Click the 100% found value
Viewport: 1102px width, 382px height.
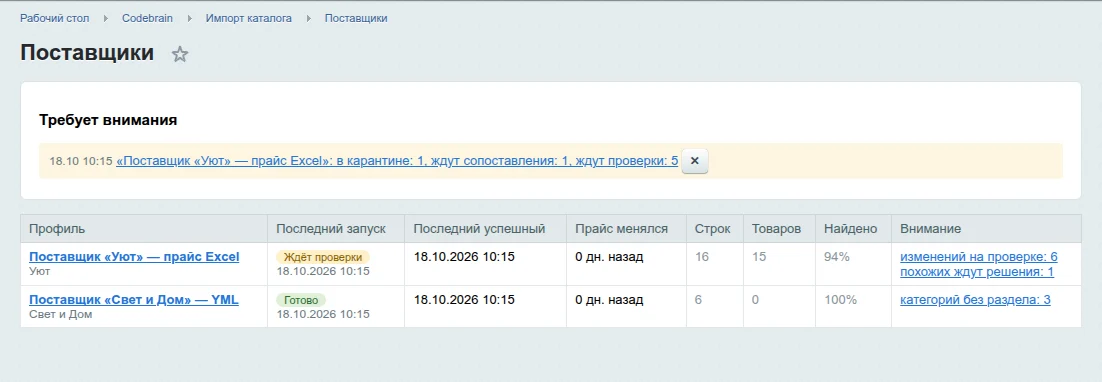click(840, 300)
